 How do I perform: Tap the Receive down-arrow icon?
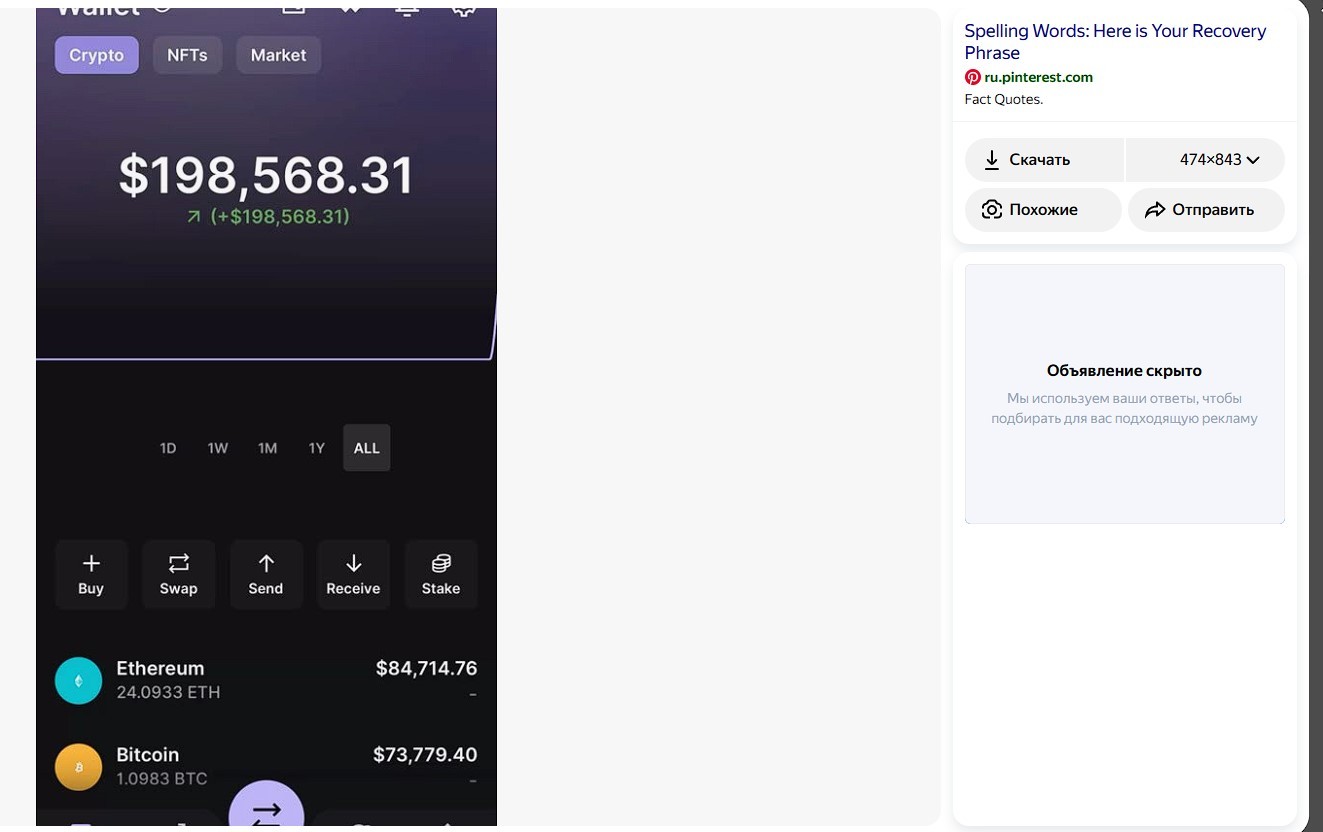pos(353,564)
